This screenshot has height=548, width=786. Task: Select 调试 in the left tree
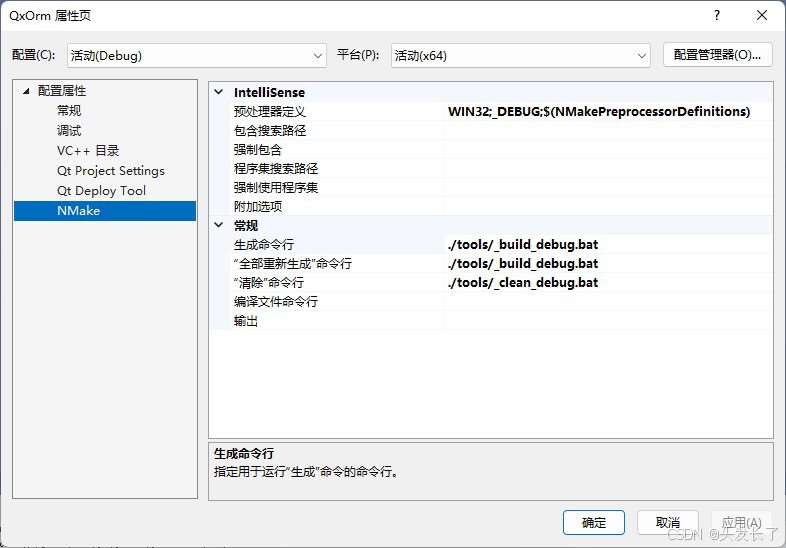69,131
